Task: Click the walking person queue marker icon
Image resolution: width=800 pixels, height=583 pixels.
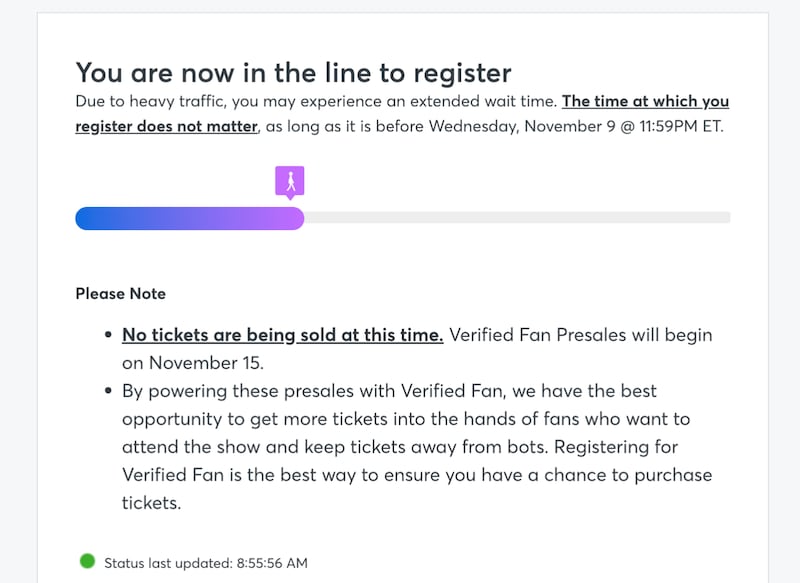Action: tap(290, 181)
